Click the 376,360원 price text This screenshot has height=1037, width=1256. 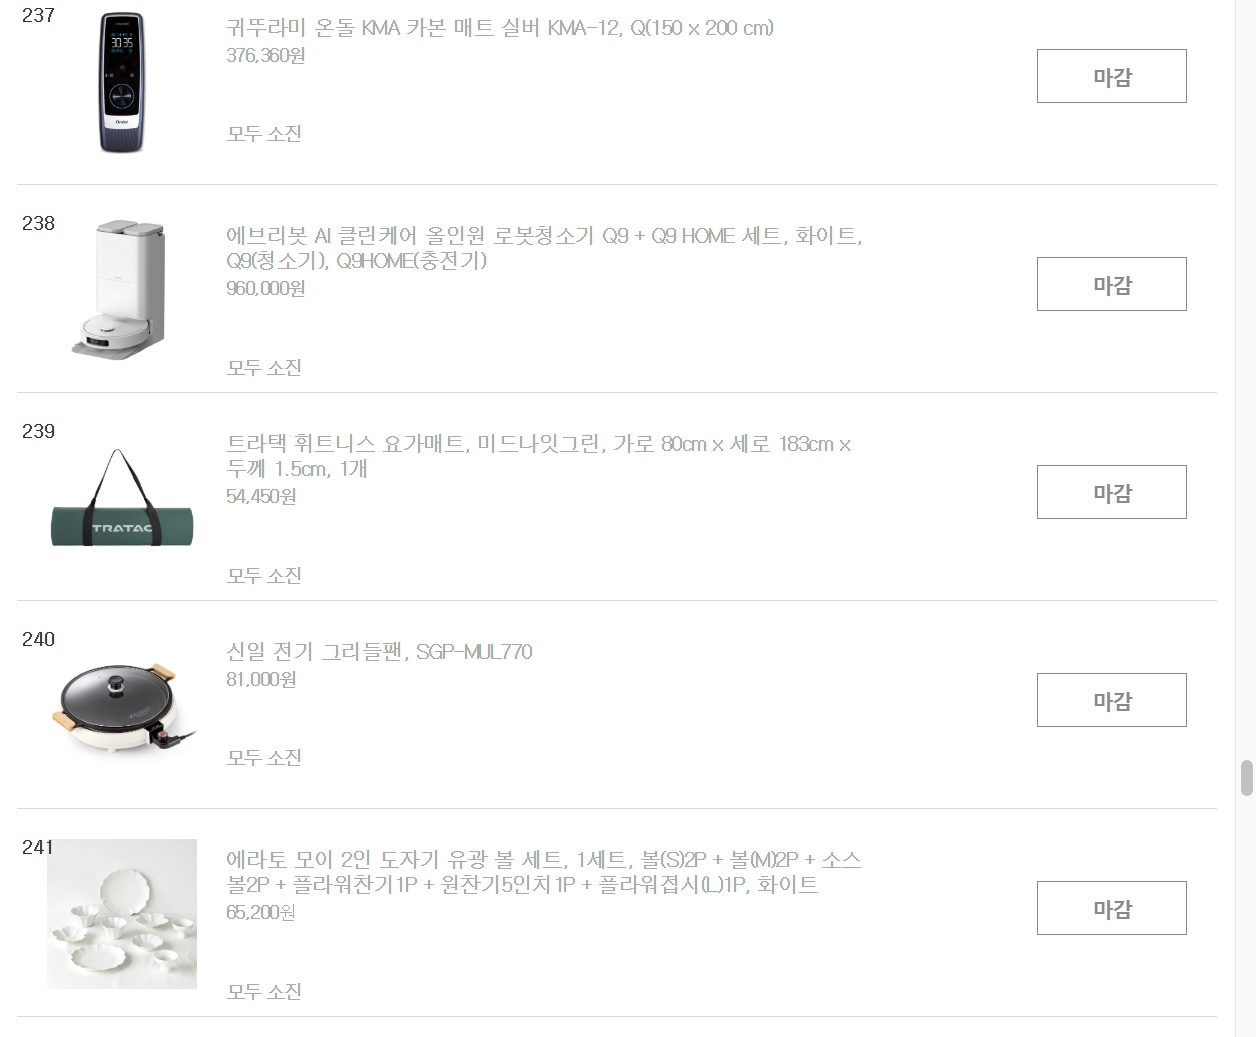pyautogui.click(x=266, y=56)
